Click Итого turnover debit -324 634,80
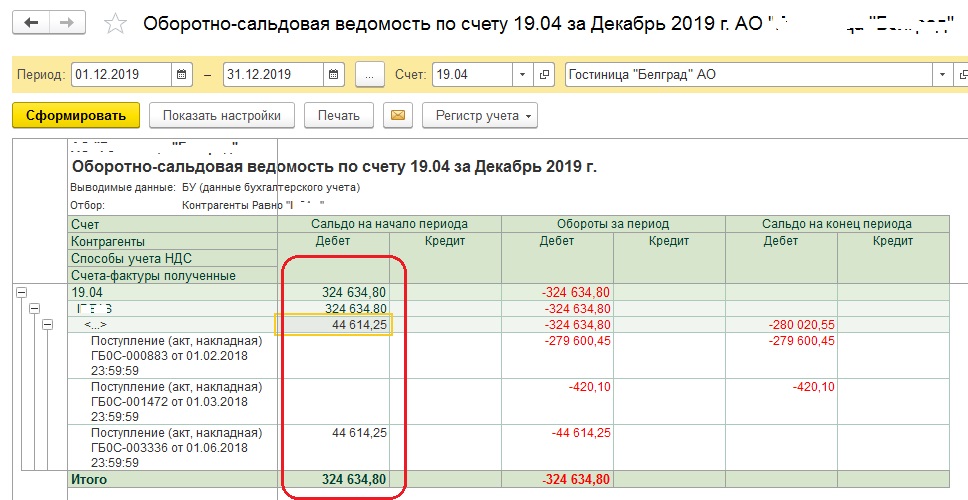Screen dimensions: 968x500 (x=575, y=479)
